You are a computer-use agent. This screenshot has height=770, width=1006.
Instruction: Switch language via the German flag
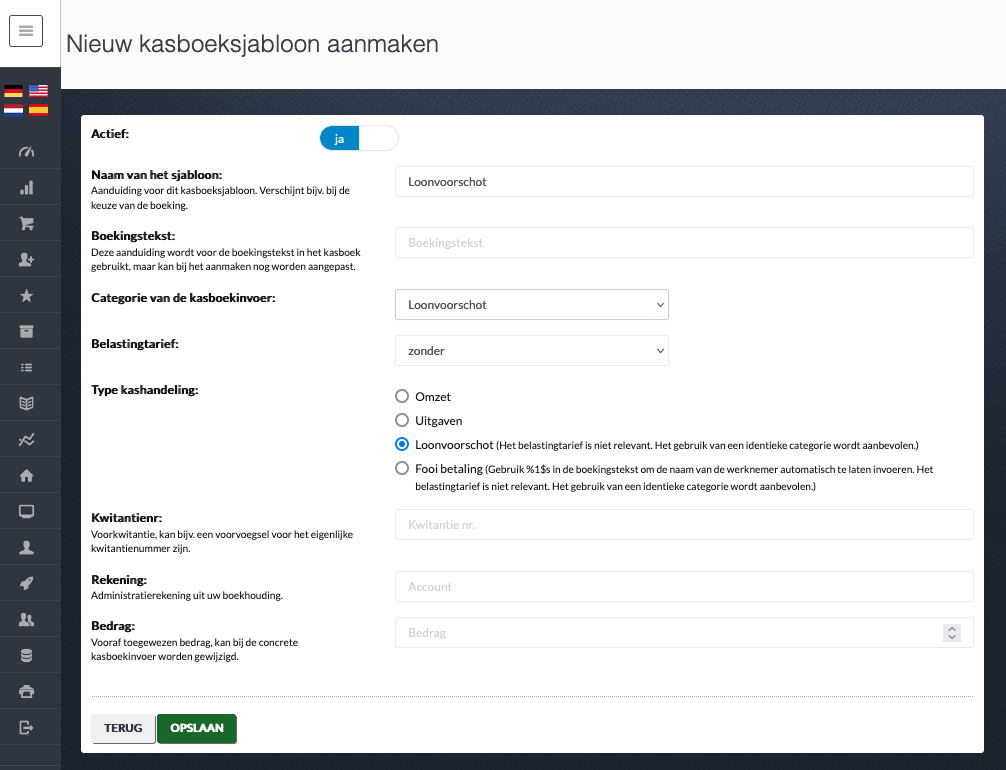coord(13,90)
